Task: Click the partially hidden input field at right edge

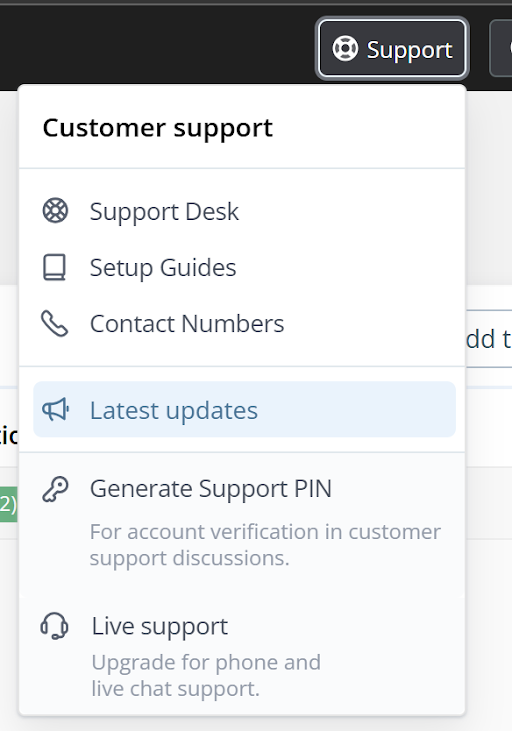Action: [x=489, y=338]
